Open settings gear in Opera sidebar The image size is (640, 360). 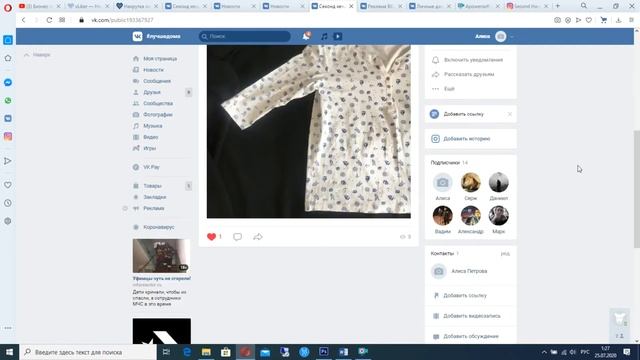click(8, 221)
